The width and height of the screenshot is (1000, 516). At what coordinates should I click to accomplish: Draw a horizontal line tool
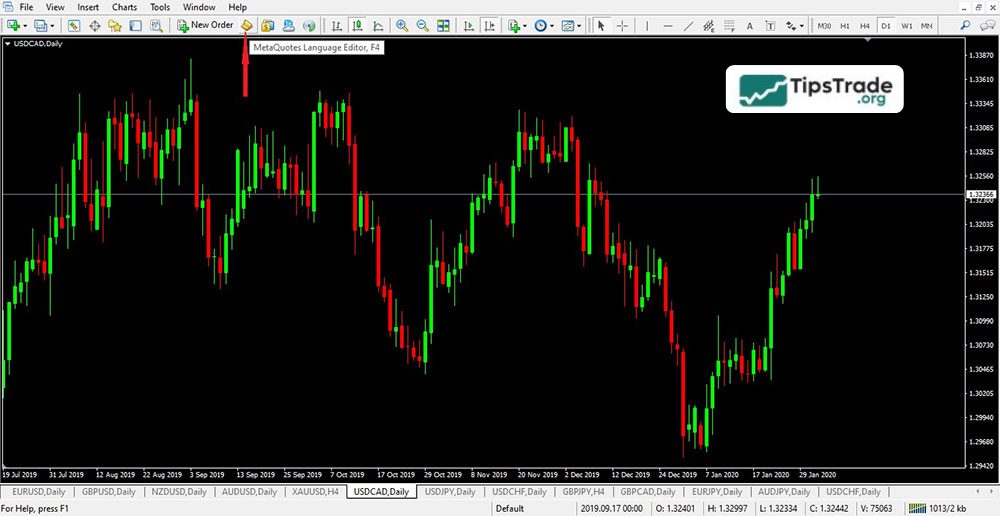coord(666,25)
